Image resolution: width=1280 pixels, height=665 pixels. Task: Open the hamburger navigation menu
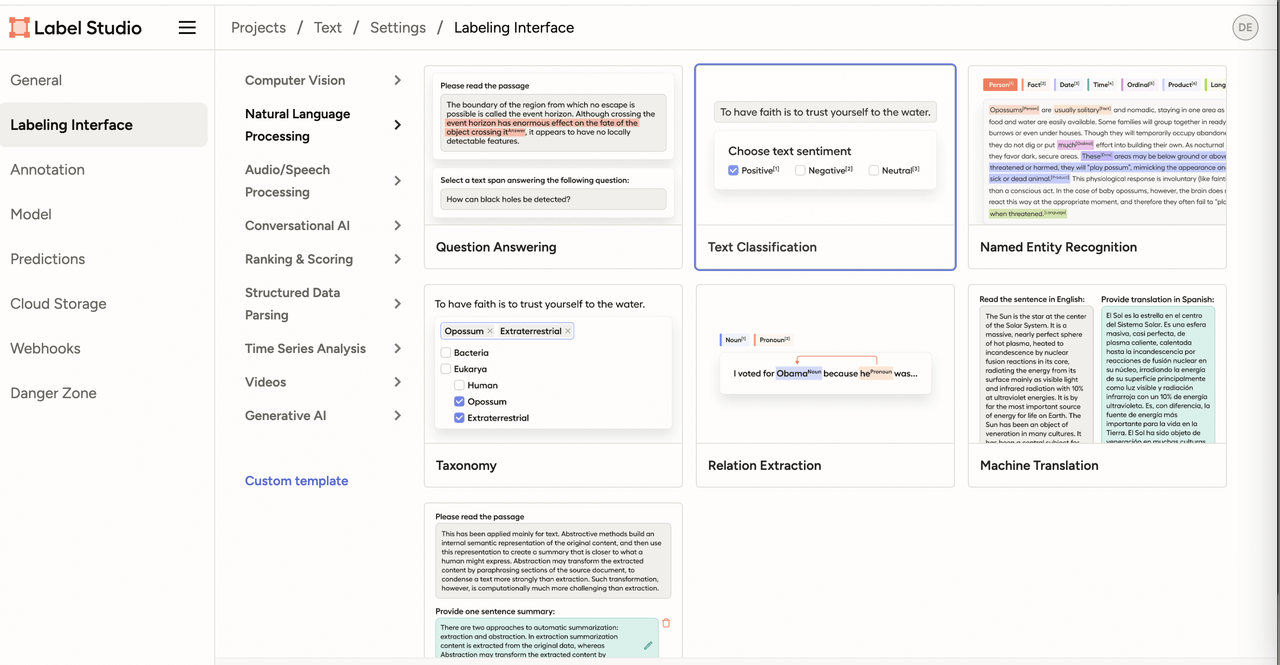[x=187, y=28]
